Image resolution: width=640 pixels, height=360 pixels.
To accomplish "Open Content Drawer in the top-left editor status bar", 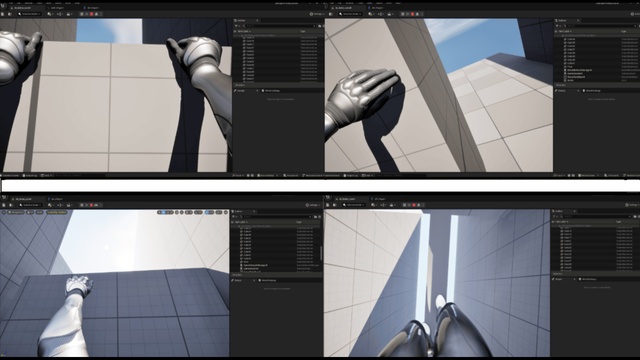I will (10, 175).
